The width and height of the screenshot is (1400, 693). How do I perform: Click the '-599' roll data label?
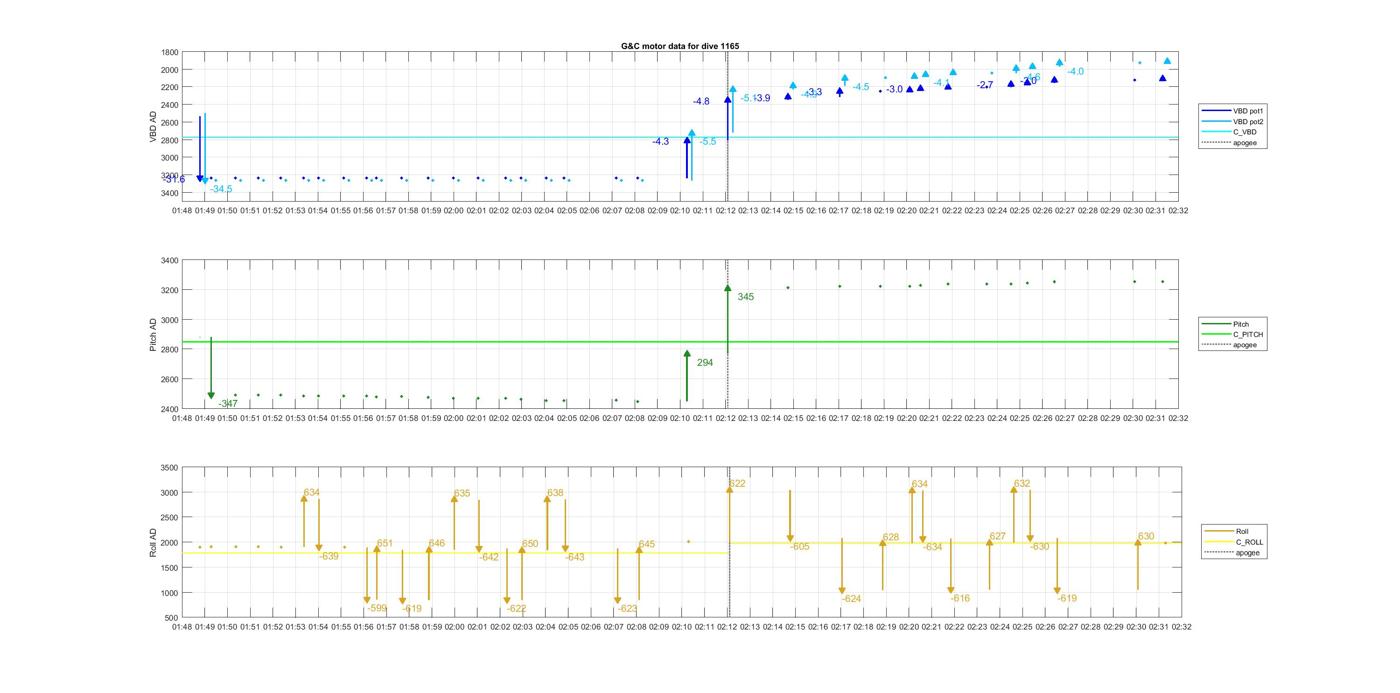tap(376, 608)
